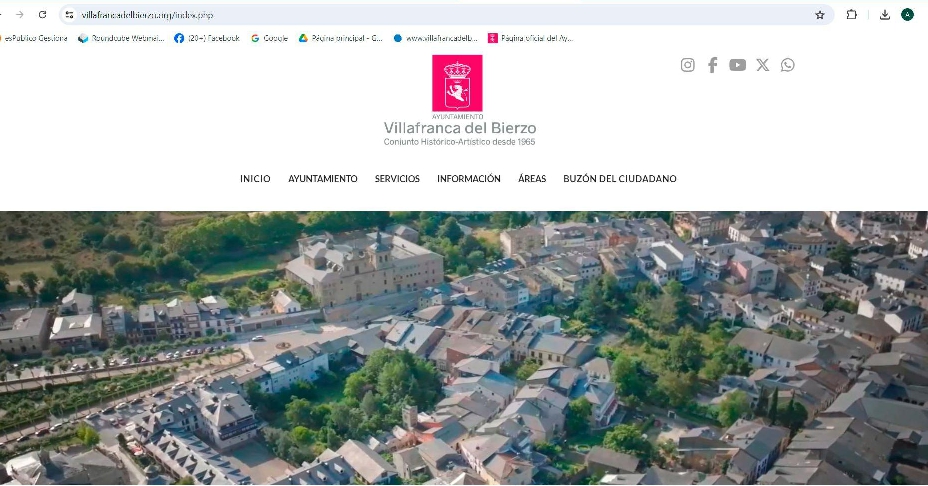Open the YouTube channel icon
This screenshot has height=486, width=928.
pyautogui.click(x=737, y=65)
